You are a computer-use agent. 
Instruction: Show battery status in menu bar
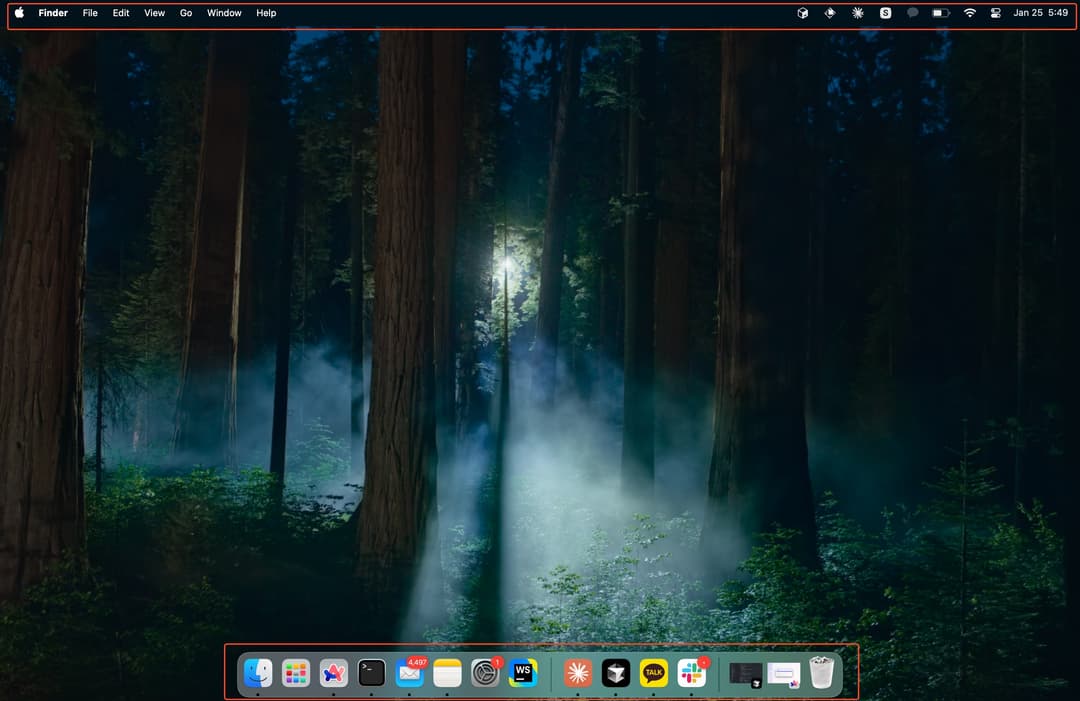pos(941,13)
